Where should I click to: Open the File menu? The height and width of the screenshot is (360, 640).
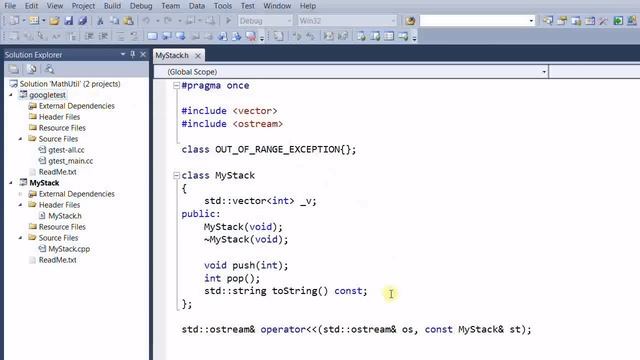pos(10,6)
